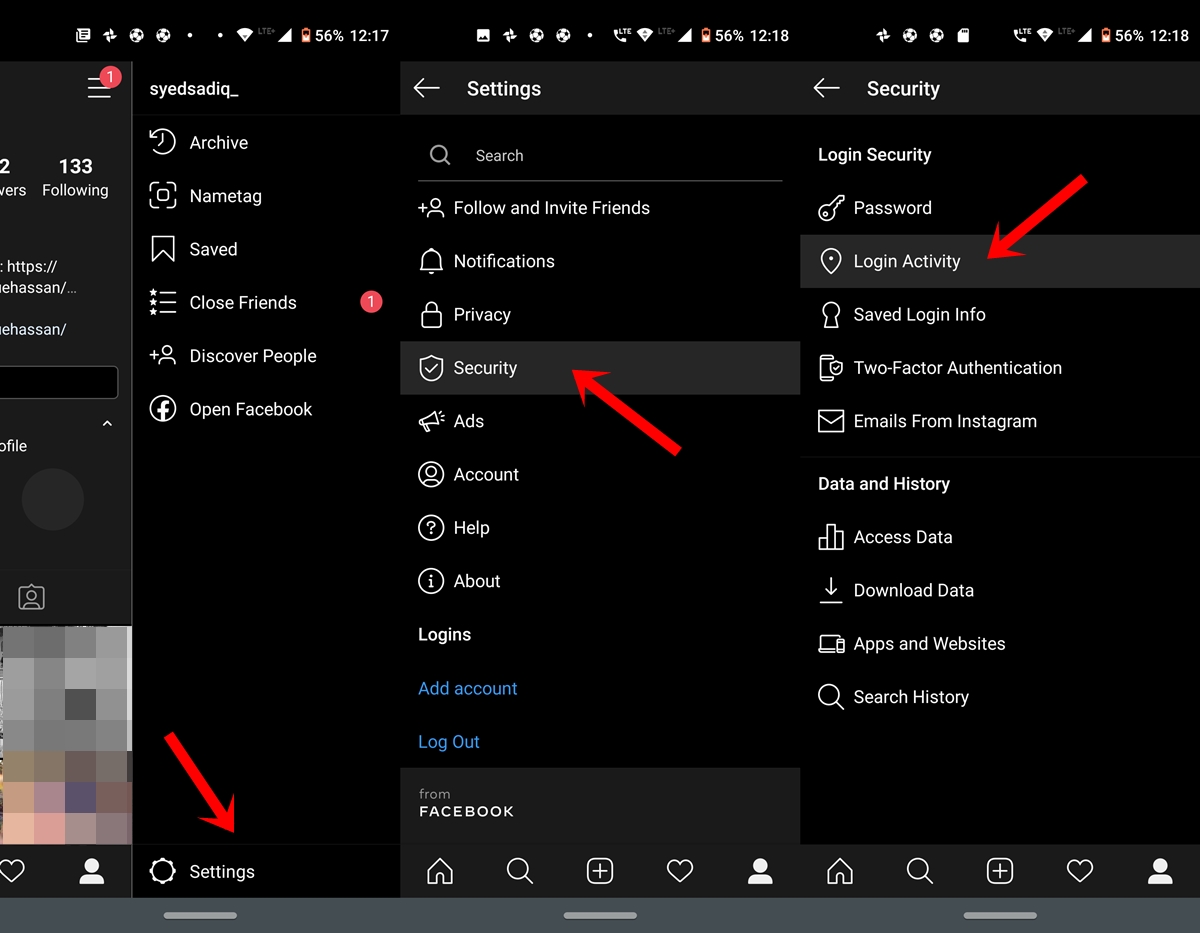Click the Search field in Settings
Image resolution: width=1200 pixels, height=933 pixels.
[600, 156]
